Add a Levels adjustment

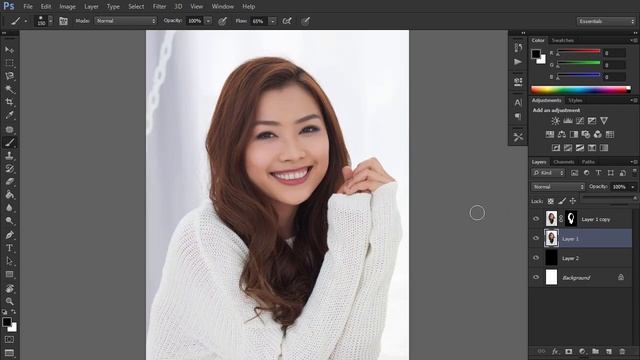(x=568, y=121)
